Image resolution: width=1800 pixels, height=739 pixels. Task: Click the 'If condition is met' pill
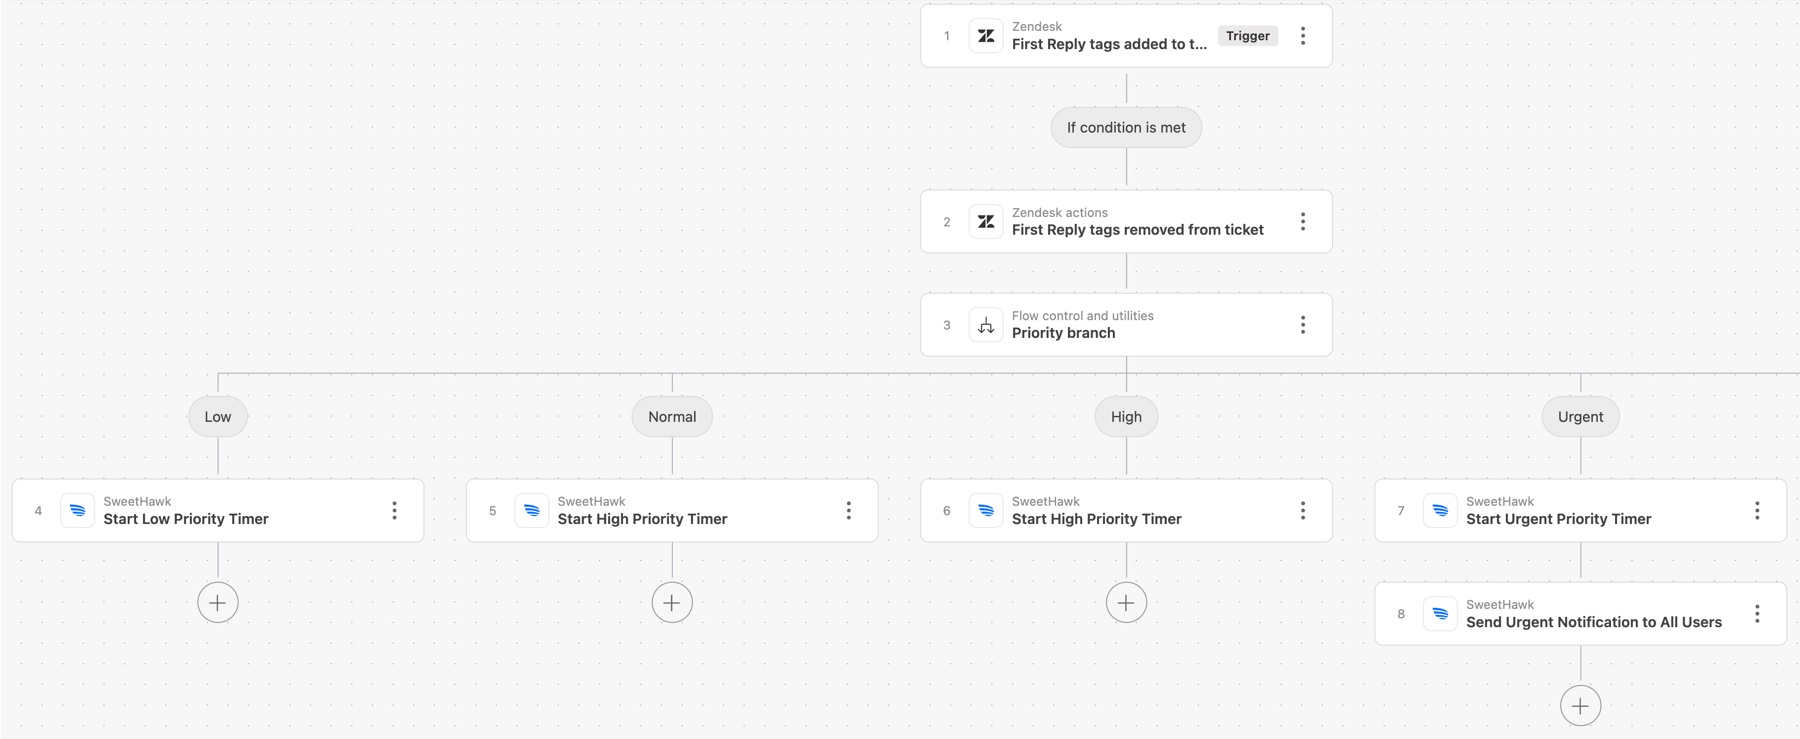tap(1126, 128)
